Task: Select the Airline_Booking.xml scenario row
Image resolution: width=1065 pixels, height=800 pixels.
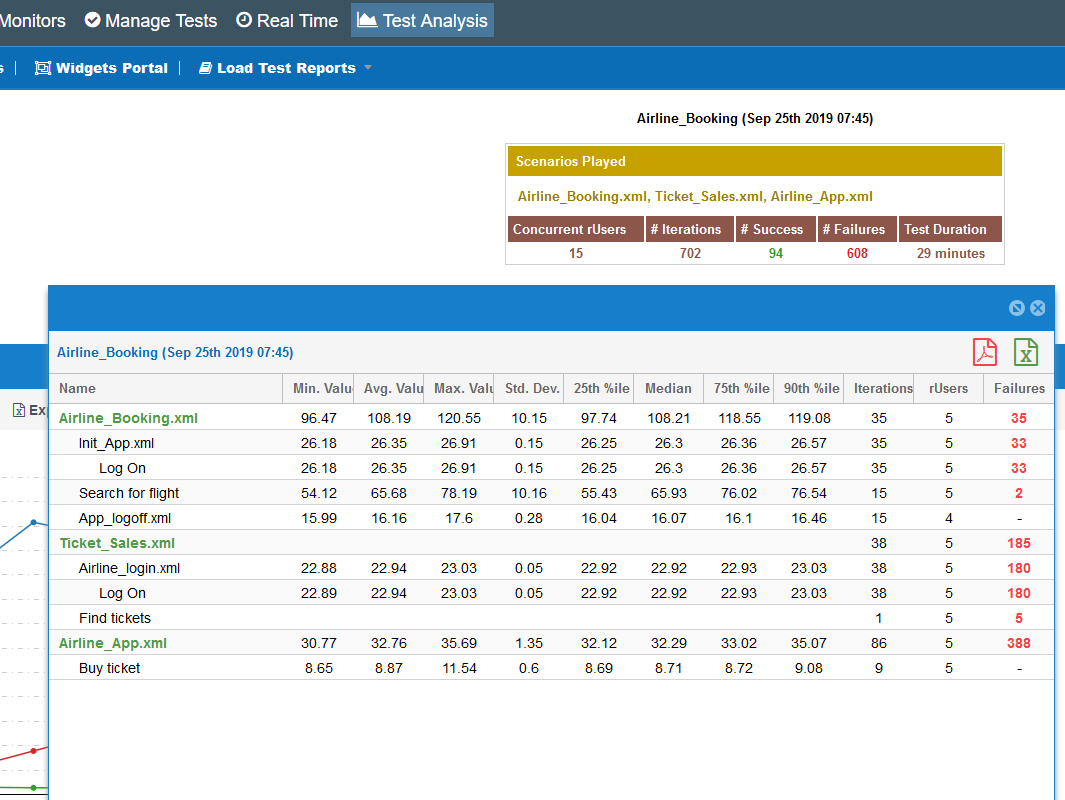Action: coord(552,418)
